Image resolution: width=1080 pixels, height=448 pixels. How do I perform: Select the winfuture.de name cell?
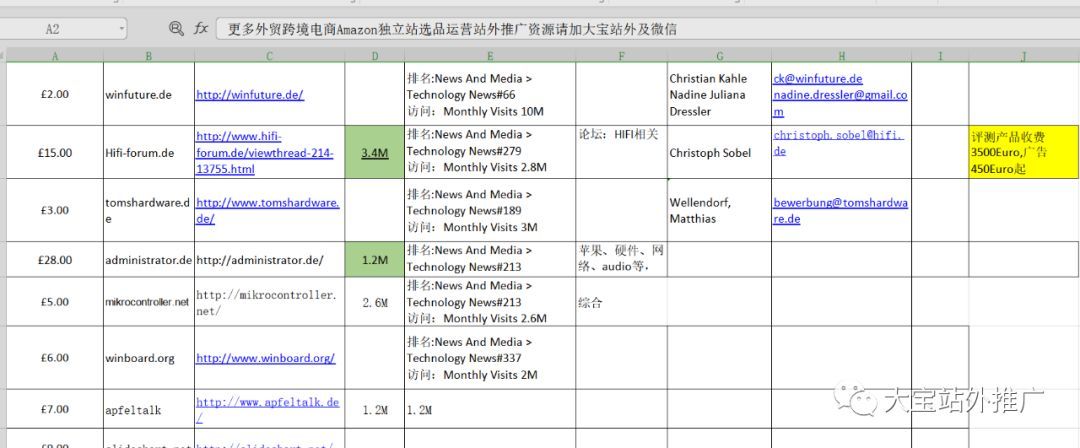[x=149, y=94]
